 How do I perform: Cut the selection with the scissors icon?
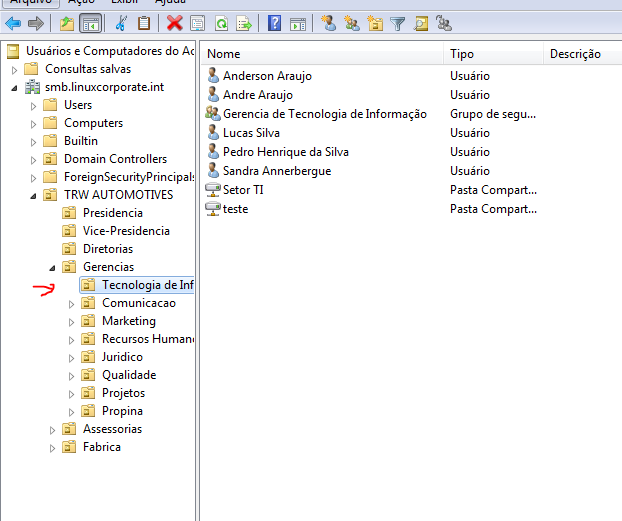tap(121, 23)
